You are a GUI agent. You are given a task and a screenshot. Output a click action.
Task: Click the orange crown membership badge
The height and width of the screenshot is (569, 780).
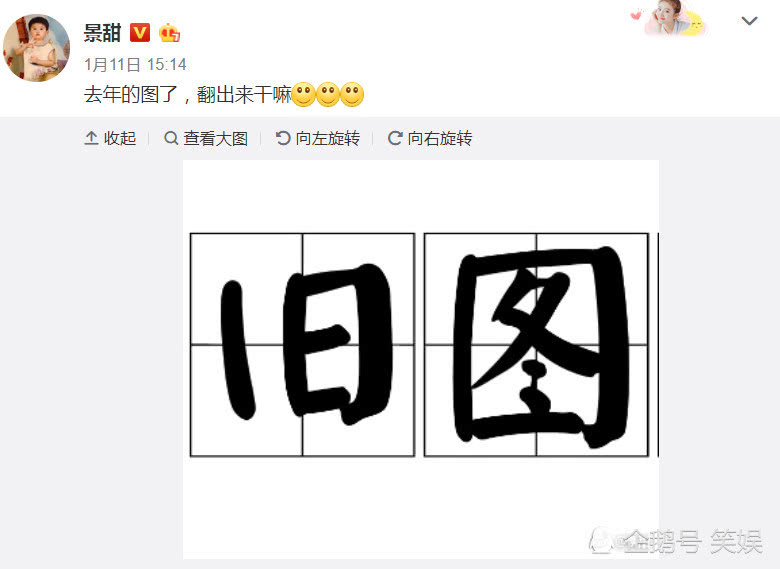point(169,33)
